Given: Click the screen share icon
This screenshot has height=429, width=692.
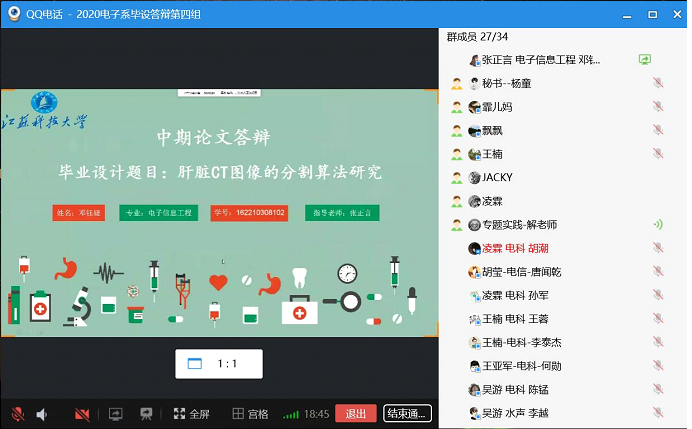Looking at the screenshot, I should pos(115,413).
